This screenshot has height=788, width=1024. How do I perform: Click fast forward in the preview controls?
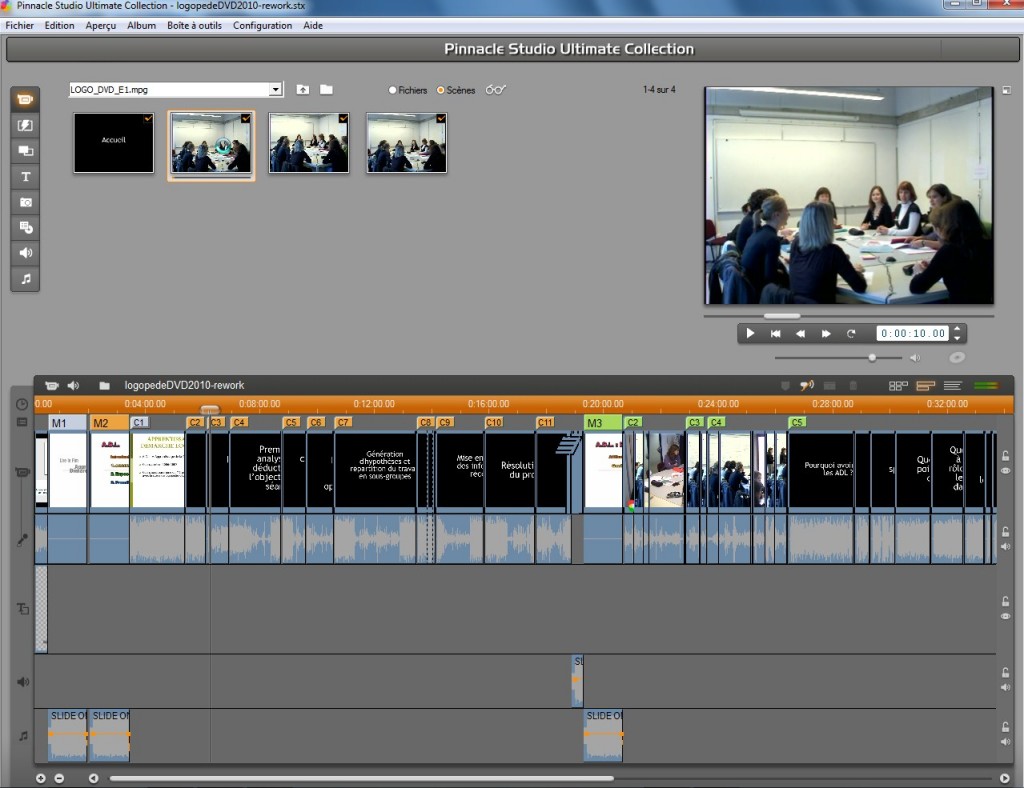(x=826, y=334)
